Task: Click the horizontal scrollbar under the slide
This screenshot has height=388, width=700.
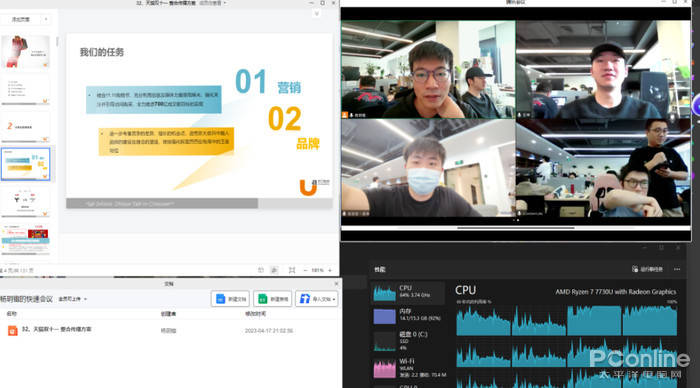Action: click(162, 204)
